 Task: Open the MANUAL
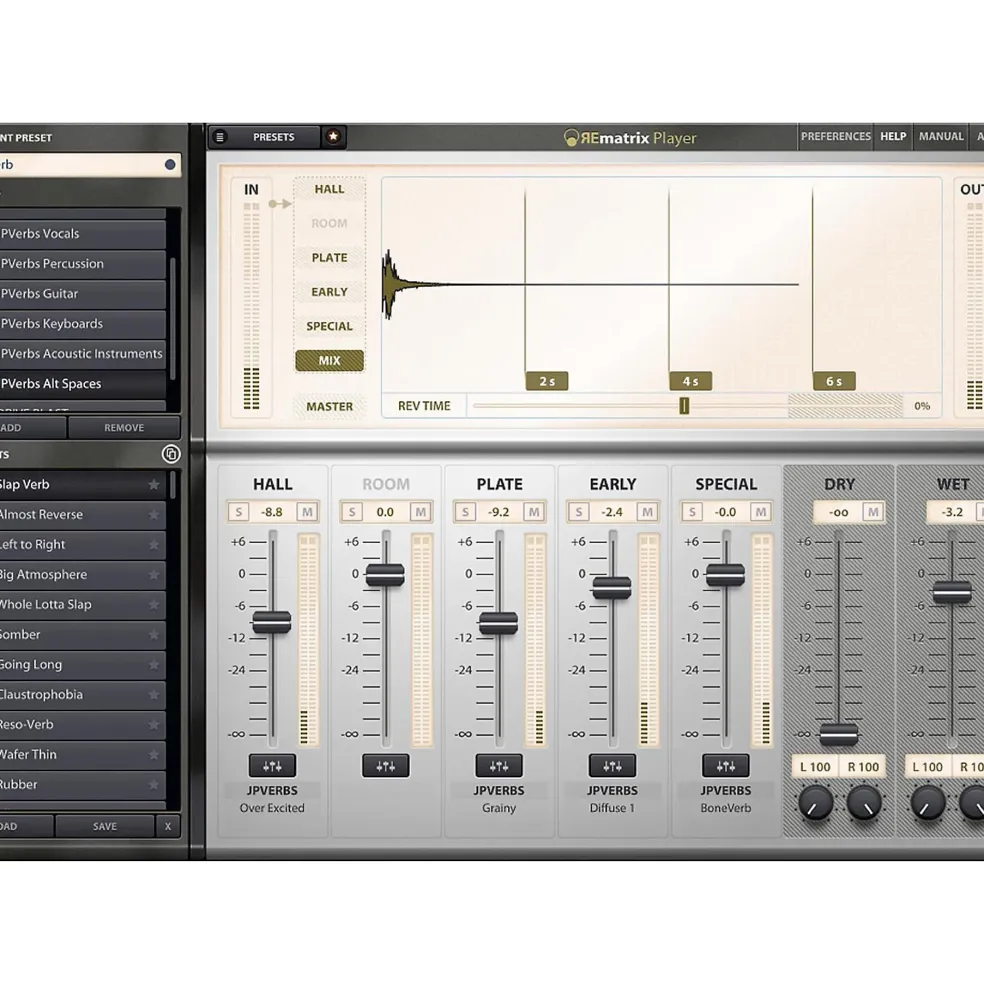click(x=941, y=136)
